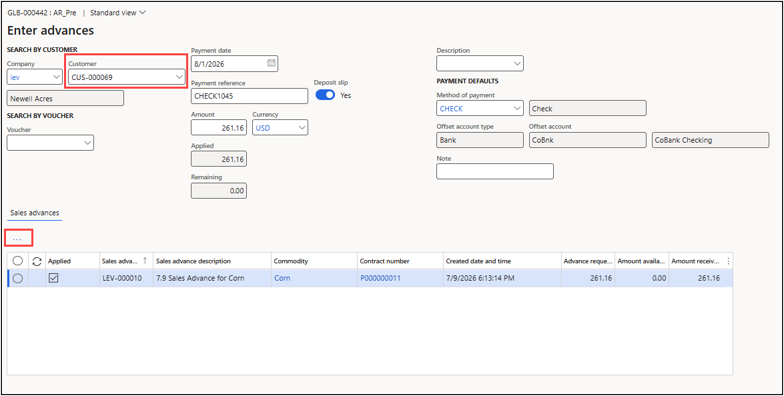Click the Applied 261.16 field
The height and width of the screenshot is (396, 784).
coord(219,159)
